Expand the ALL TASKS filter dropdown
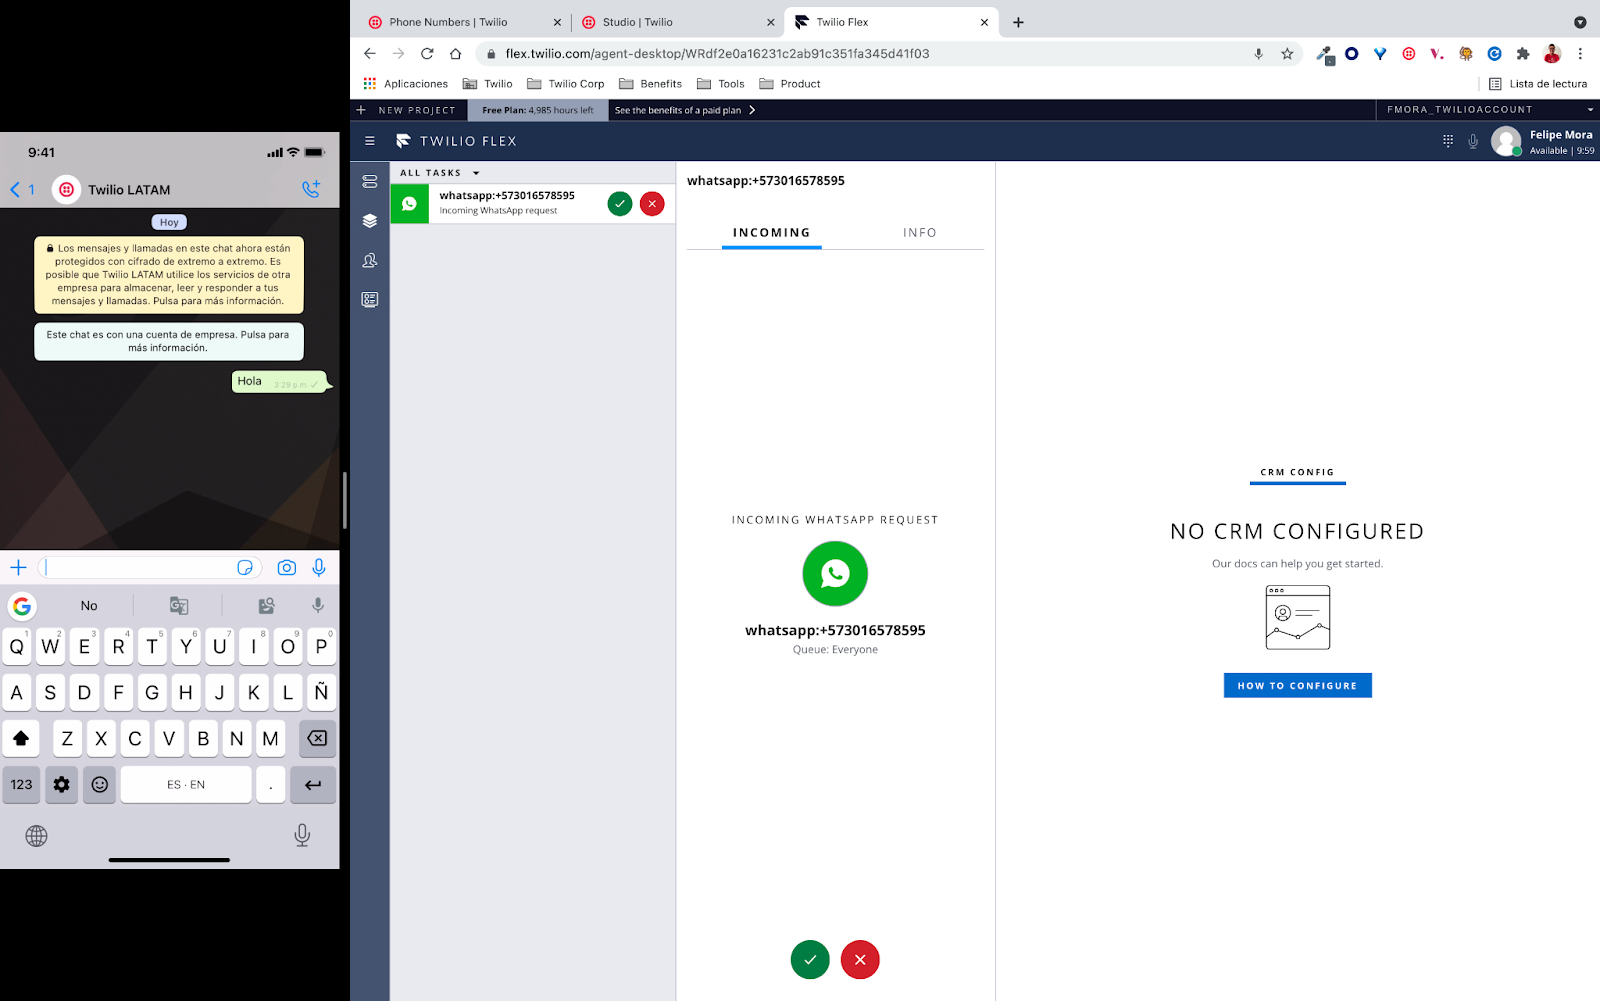The image size is (1600, 1001). click(440, 173)
